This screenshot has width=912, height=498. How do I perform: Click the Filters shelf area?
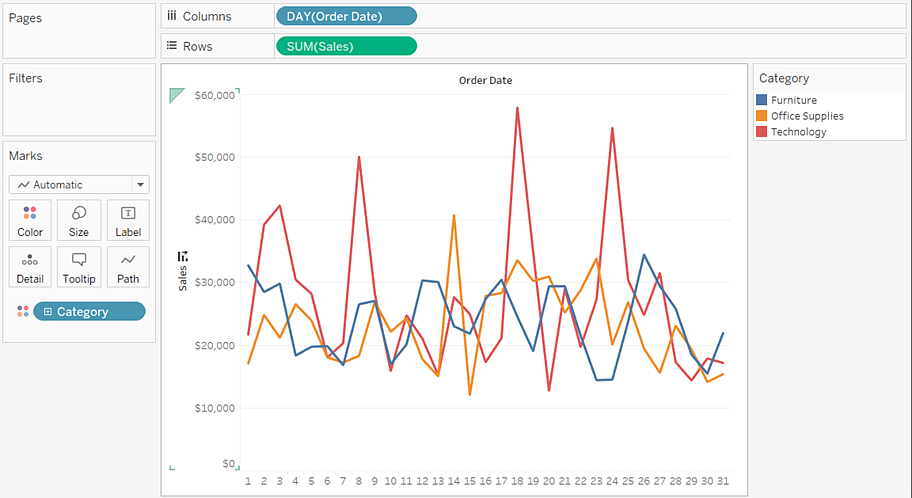coord(79,105)
